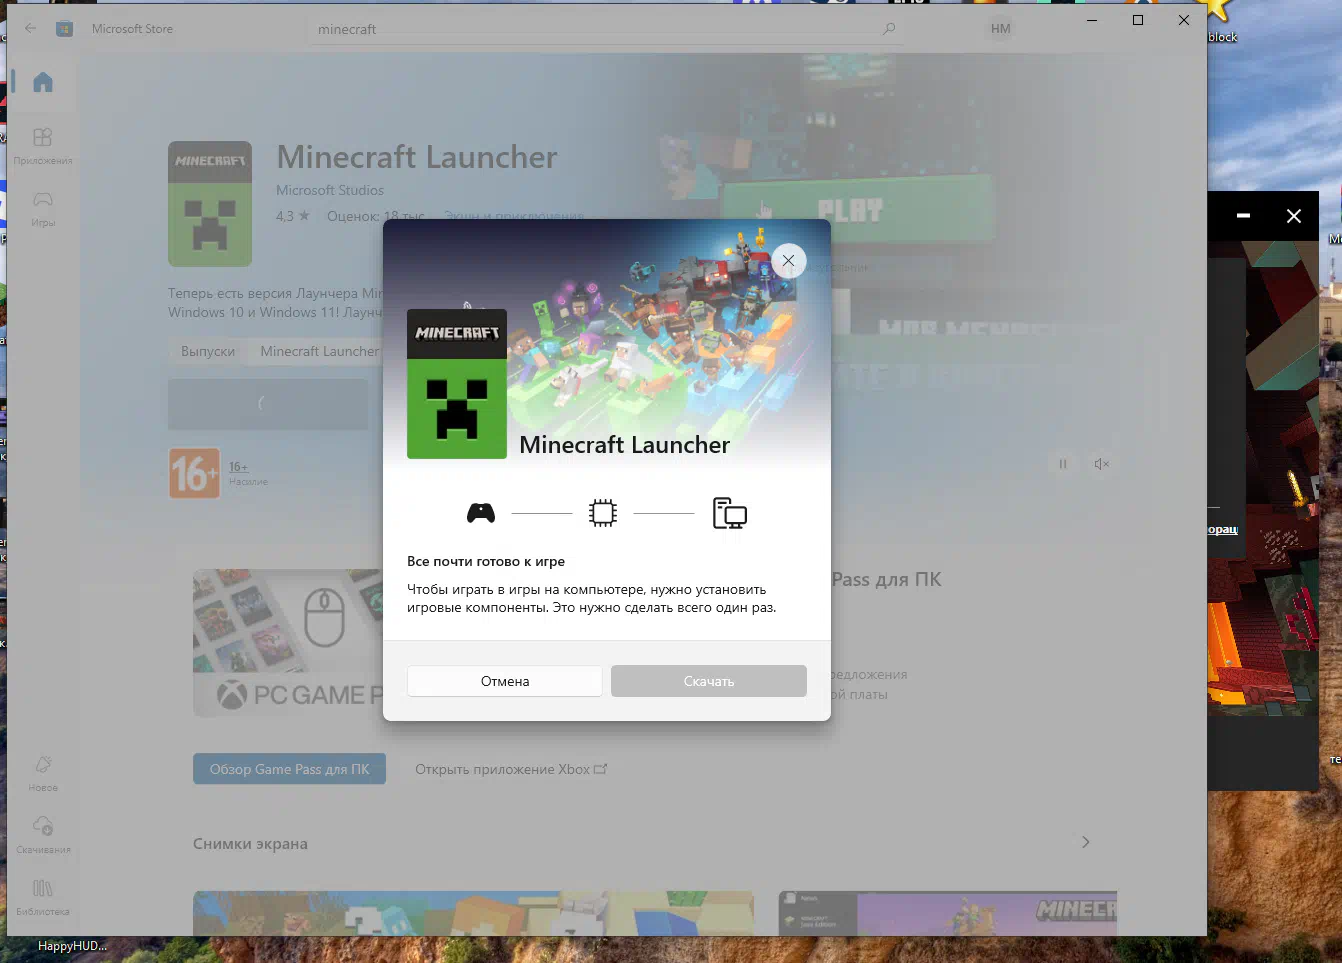Open the Приложения apps section
The image size is (1342, 963).
tap(43, 145)
